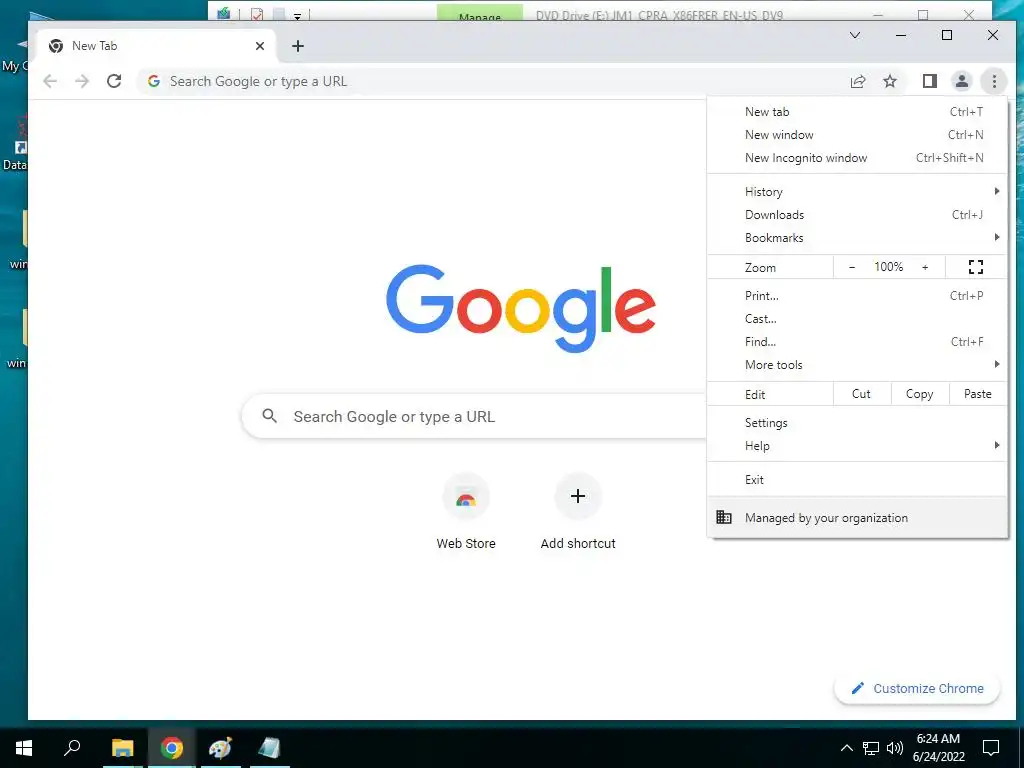The width and height of the screenshot is (1024, 768).
Task: Expand the Bookmarks submenu
Action: tap(857, 238)
